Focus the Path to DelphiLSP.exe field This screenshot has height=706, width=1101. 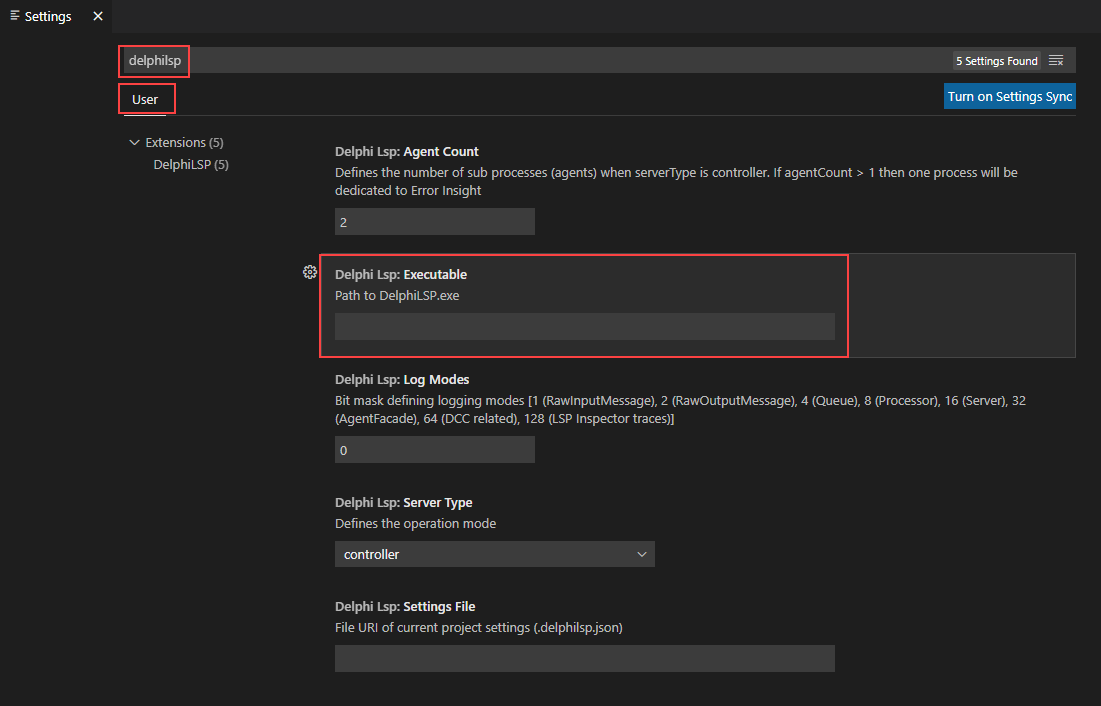pyautogui.click(x=584, y=327)
